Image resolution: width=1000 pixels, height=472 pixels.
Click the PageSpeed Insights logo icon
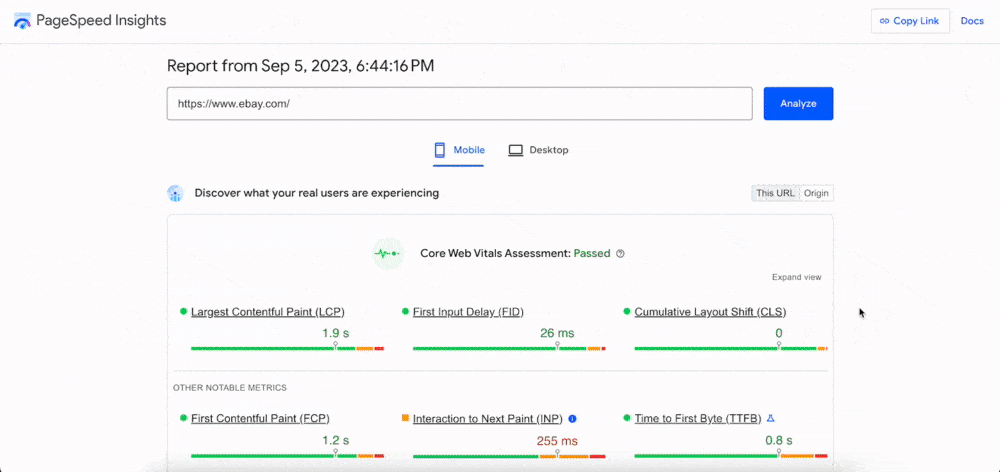(x=22, y=21)
